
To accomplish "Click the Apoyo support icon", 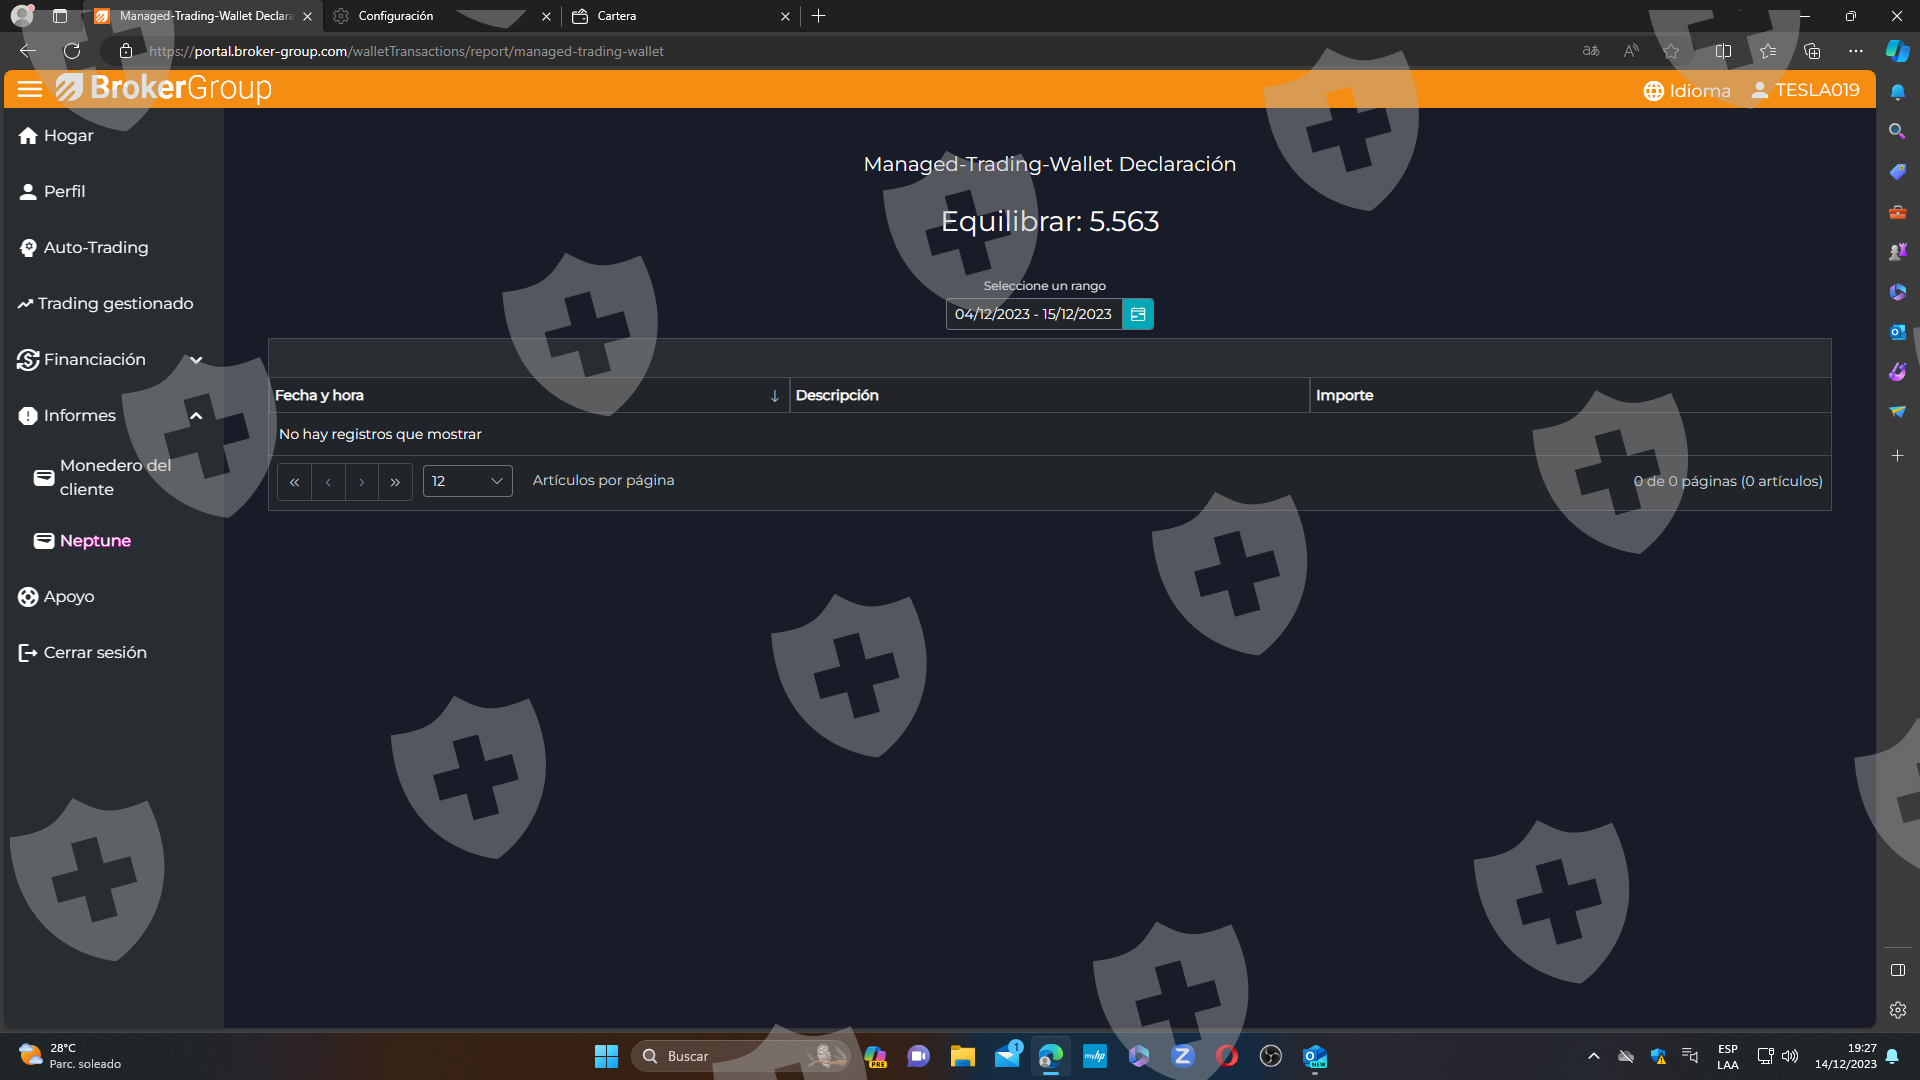I will (28, 597).
